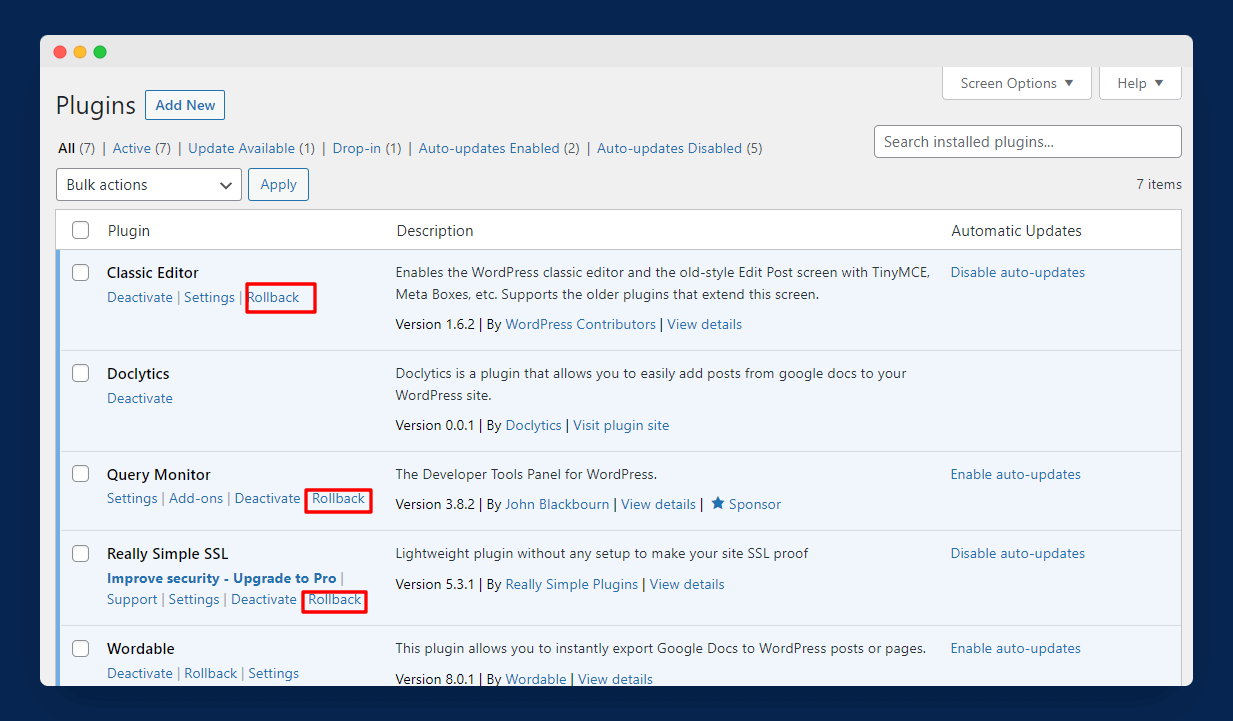Enable auto-updates for Query Monitor
Image resolution: width=1233 pixels, height=721 pixels.
(x=1015, y=475)
